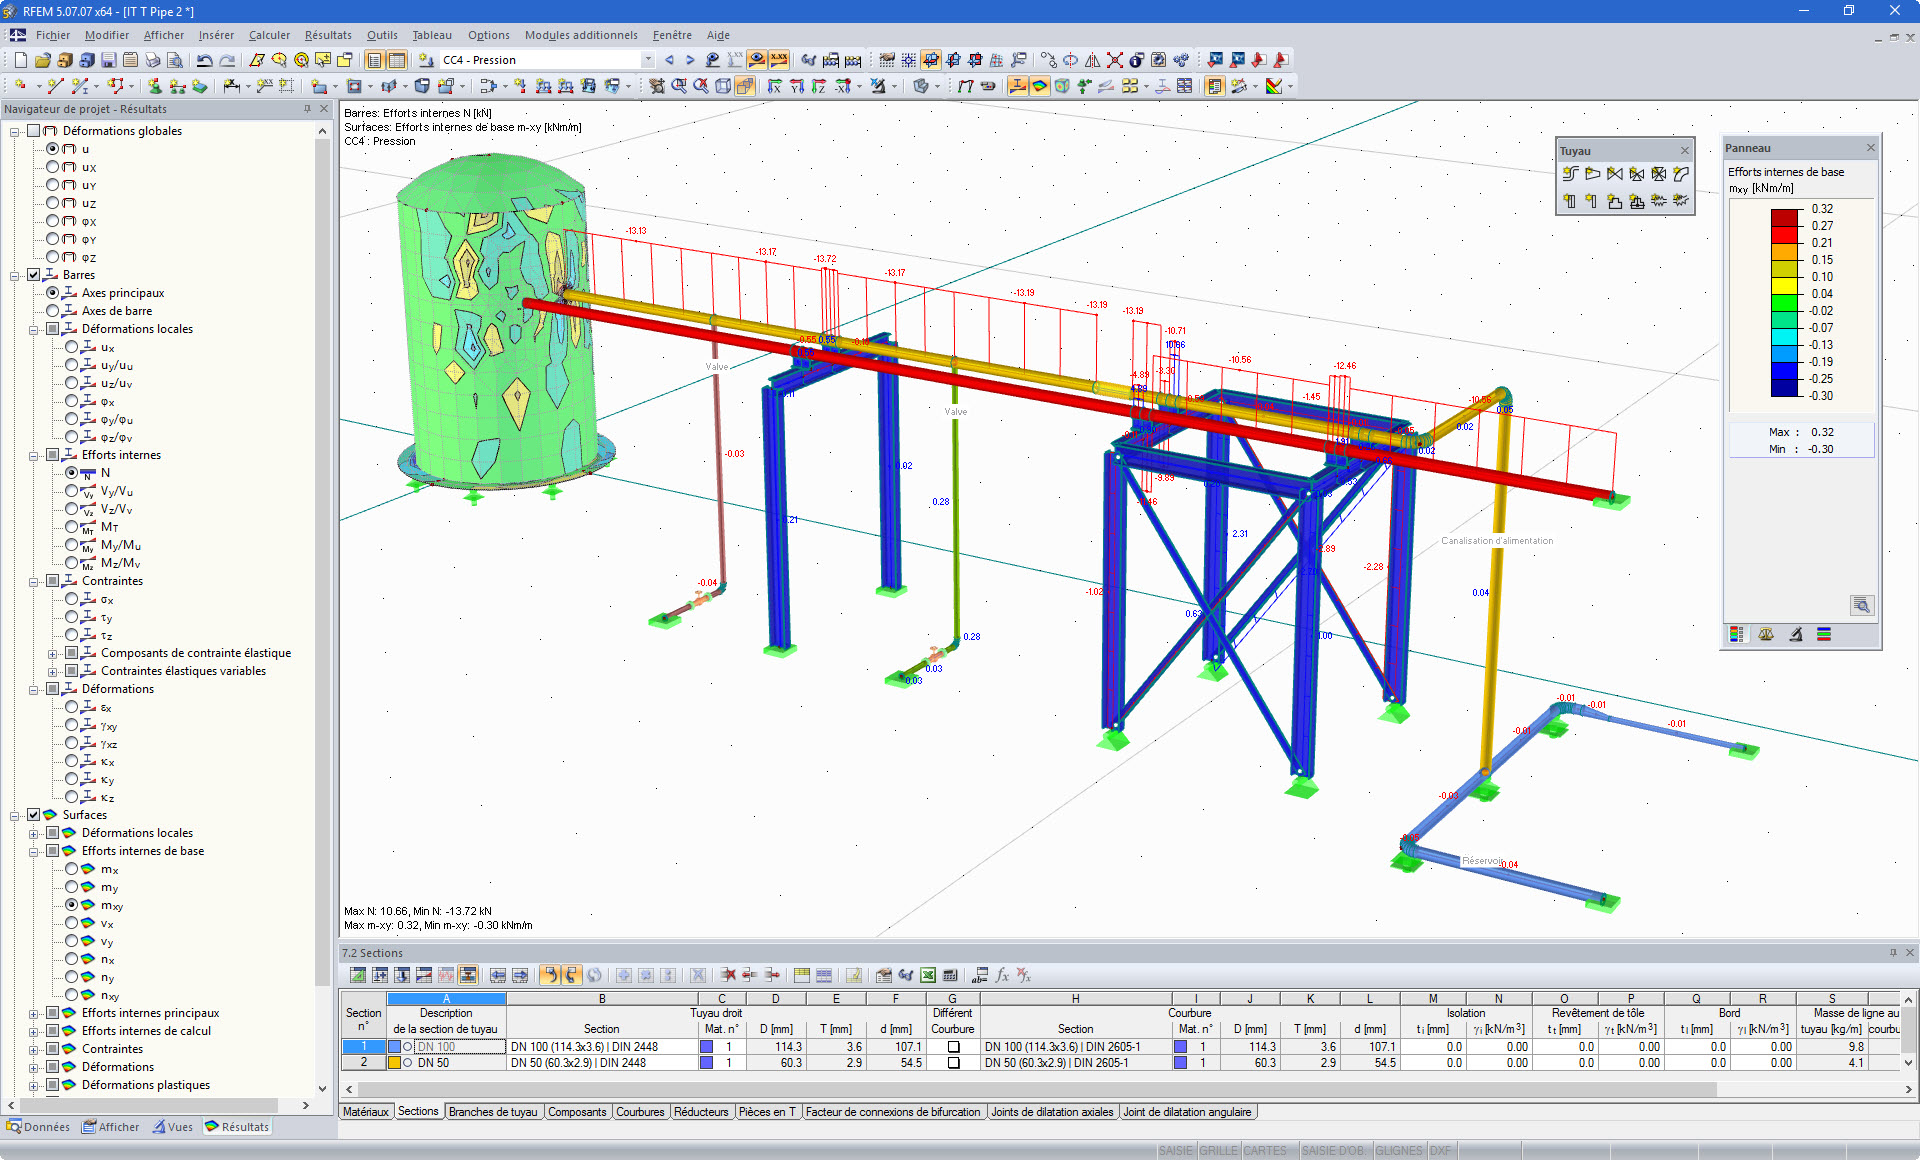
Task: Switch to the Données navigator tab
Action: (38, 1127)
